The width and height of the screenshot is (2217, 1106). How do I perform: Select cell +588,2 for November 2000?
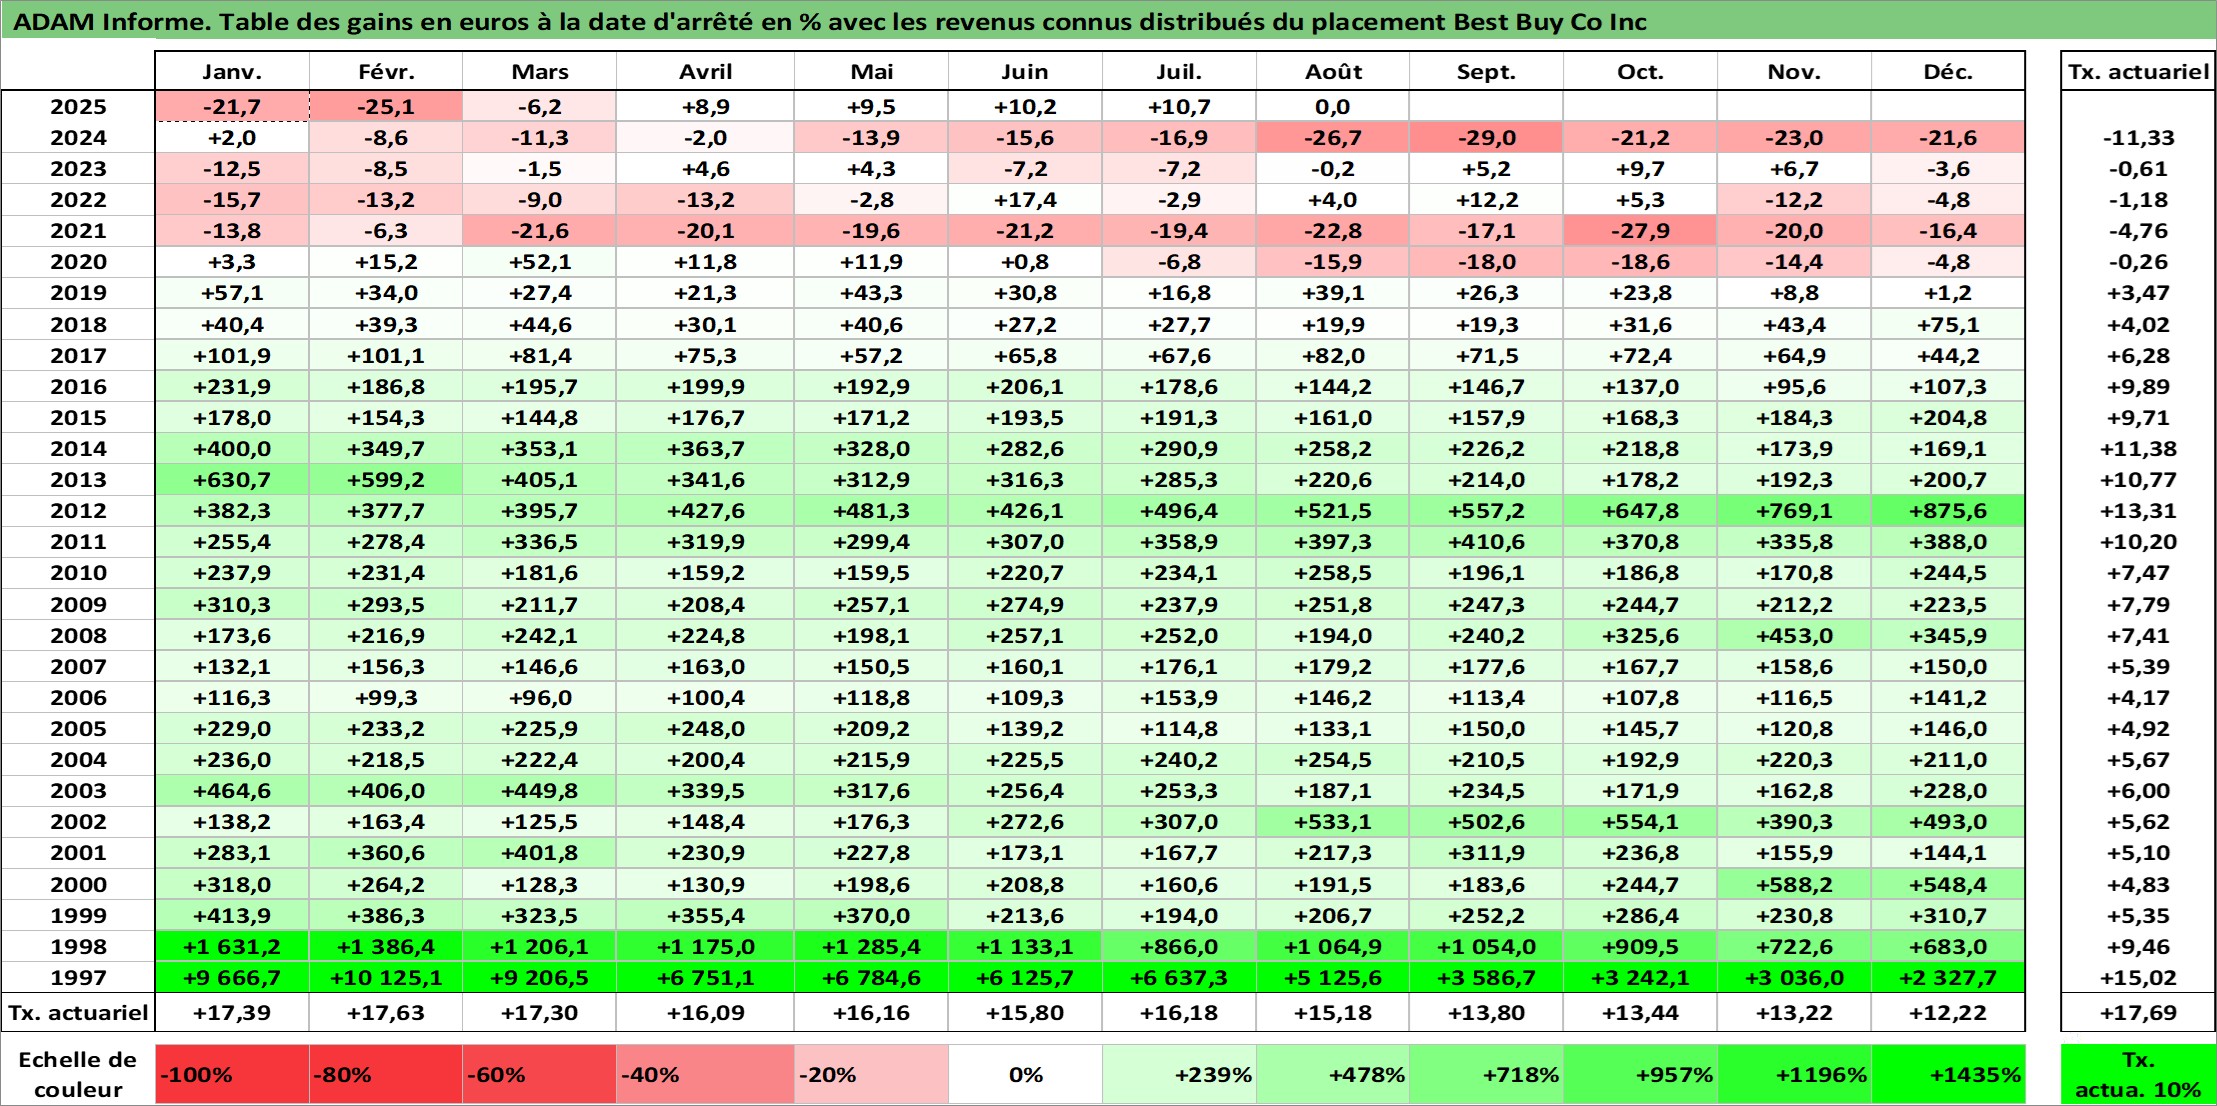click(1794, 885)
